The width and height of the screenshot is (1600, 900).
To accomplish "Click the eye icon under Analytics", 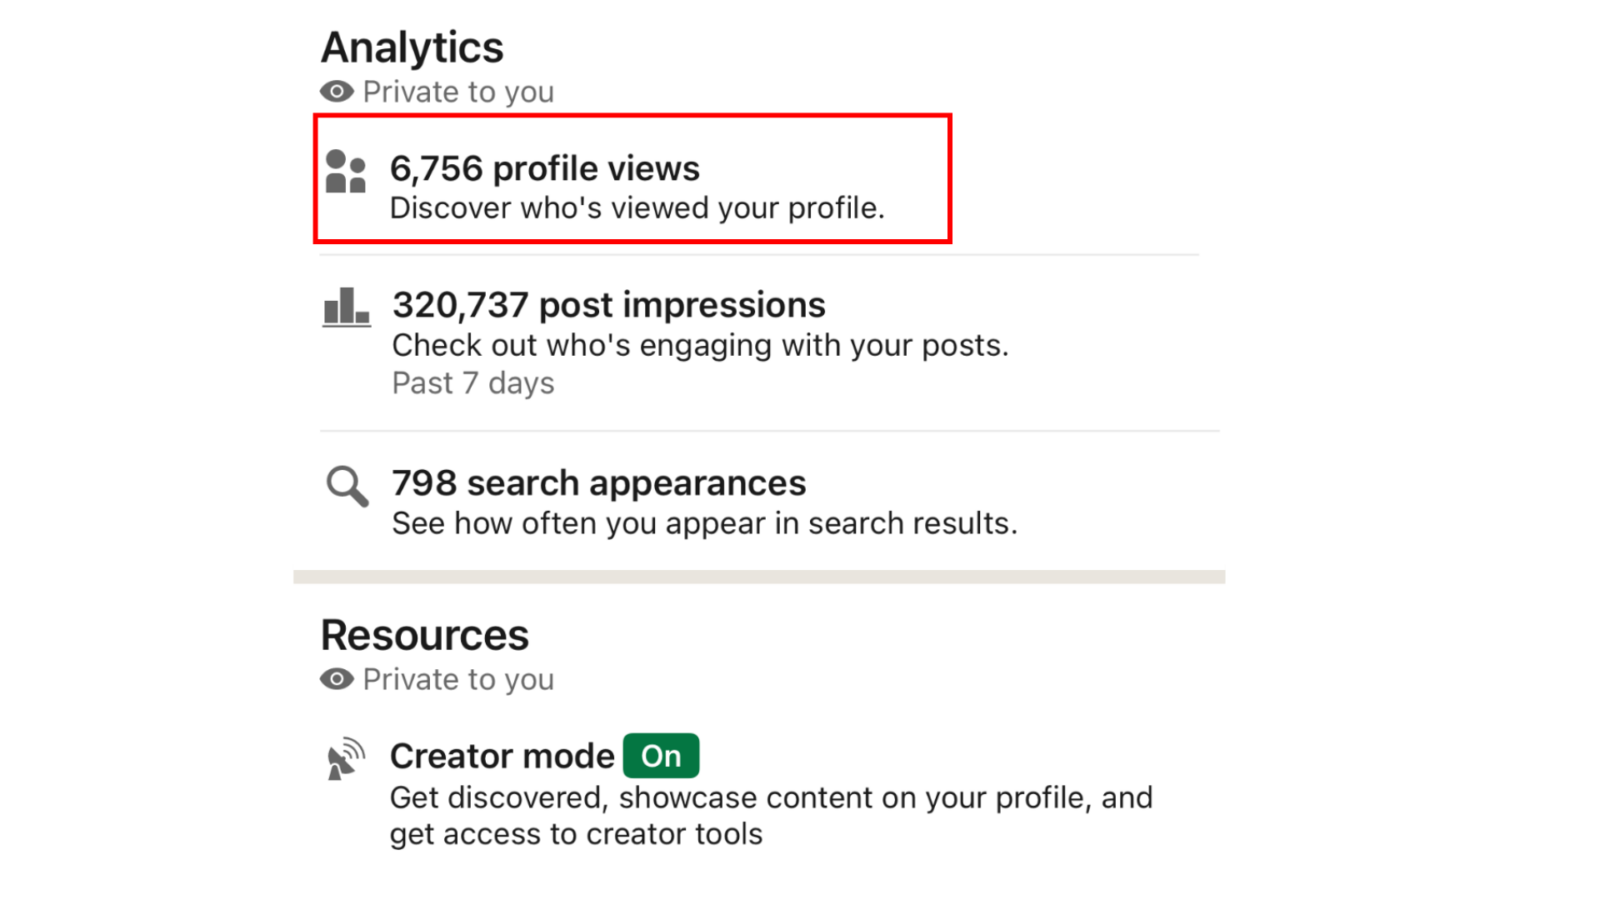I will click(x=335, y=91).
